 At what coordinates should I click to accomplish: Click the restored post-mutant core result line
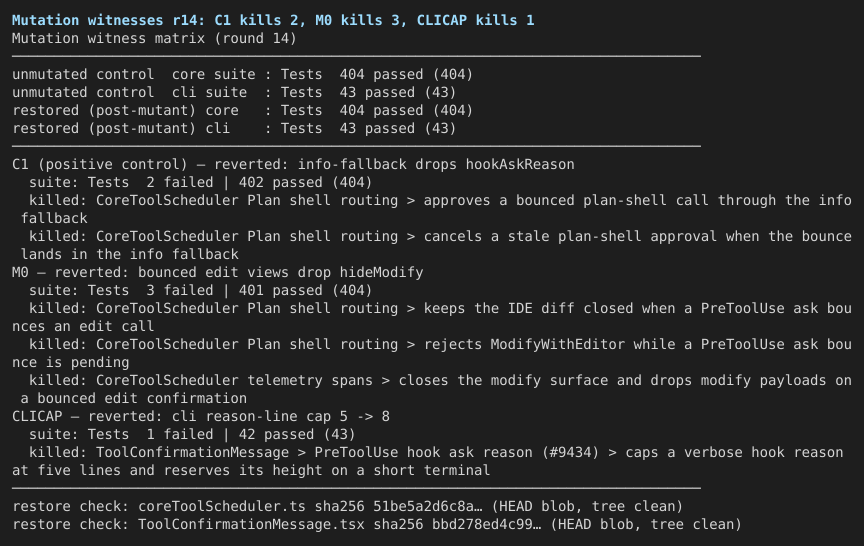[242, 110]
